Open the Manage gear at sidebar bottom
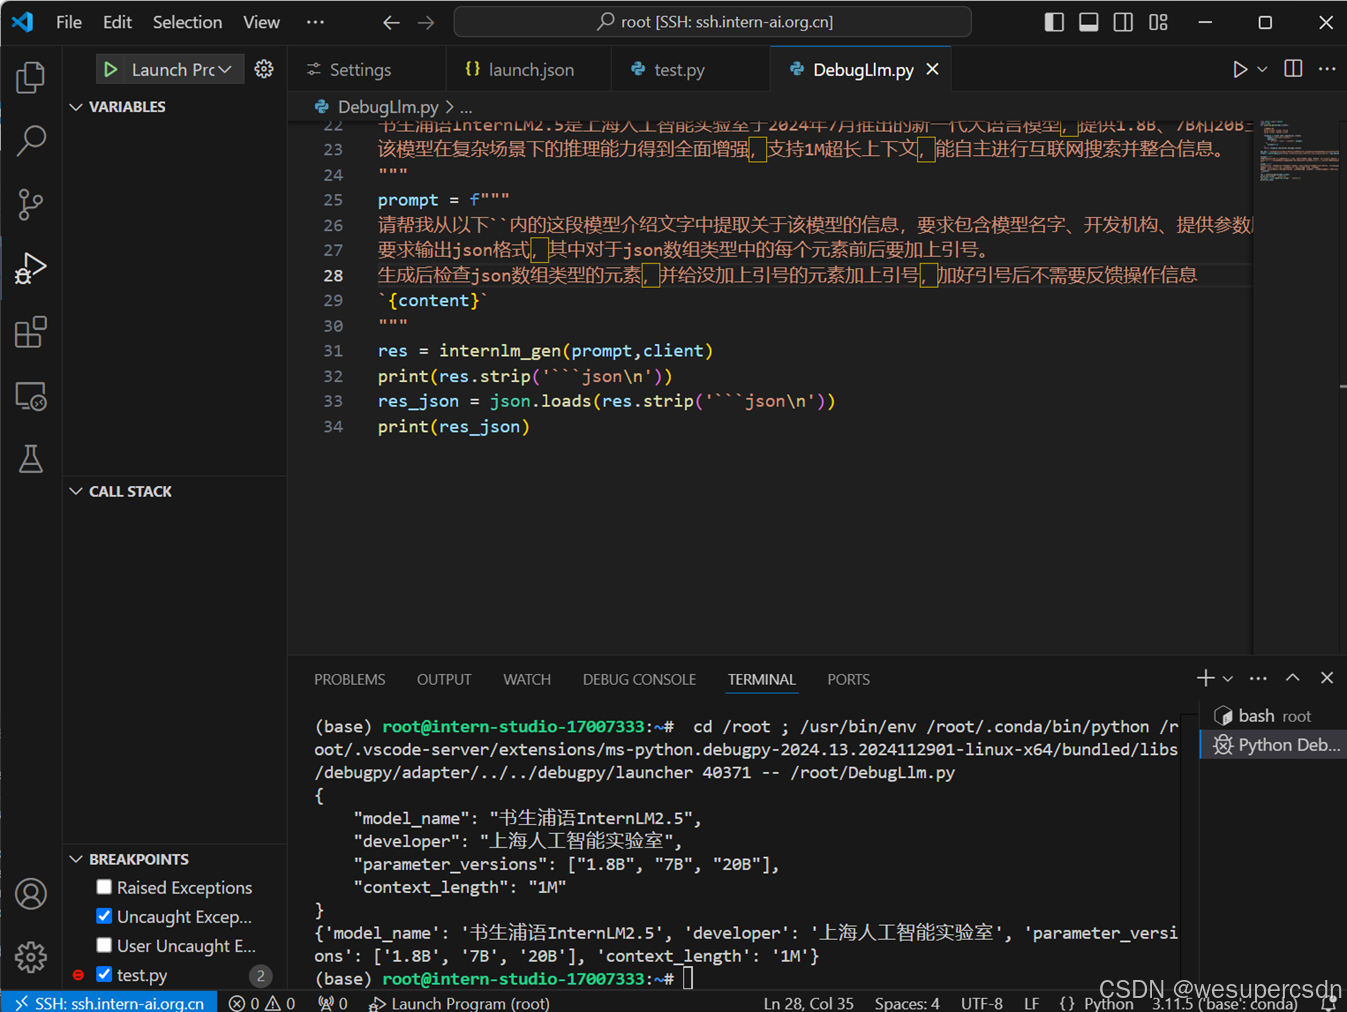Image resolution: width=1347 pixels, height=1012 pixels. click(31, 957)
